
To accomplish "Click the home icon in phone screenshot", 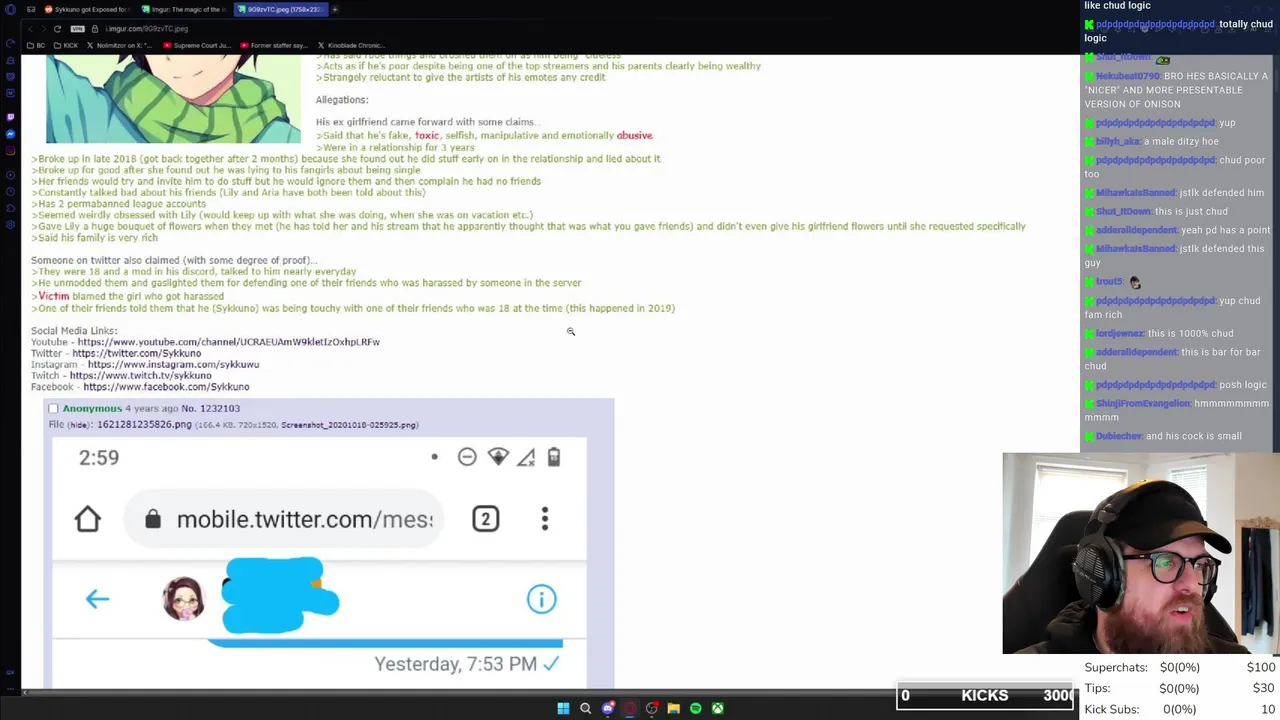I will click(88, 519).
